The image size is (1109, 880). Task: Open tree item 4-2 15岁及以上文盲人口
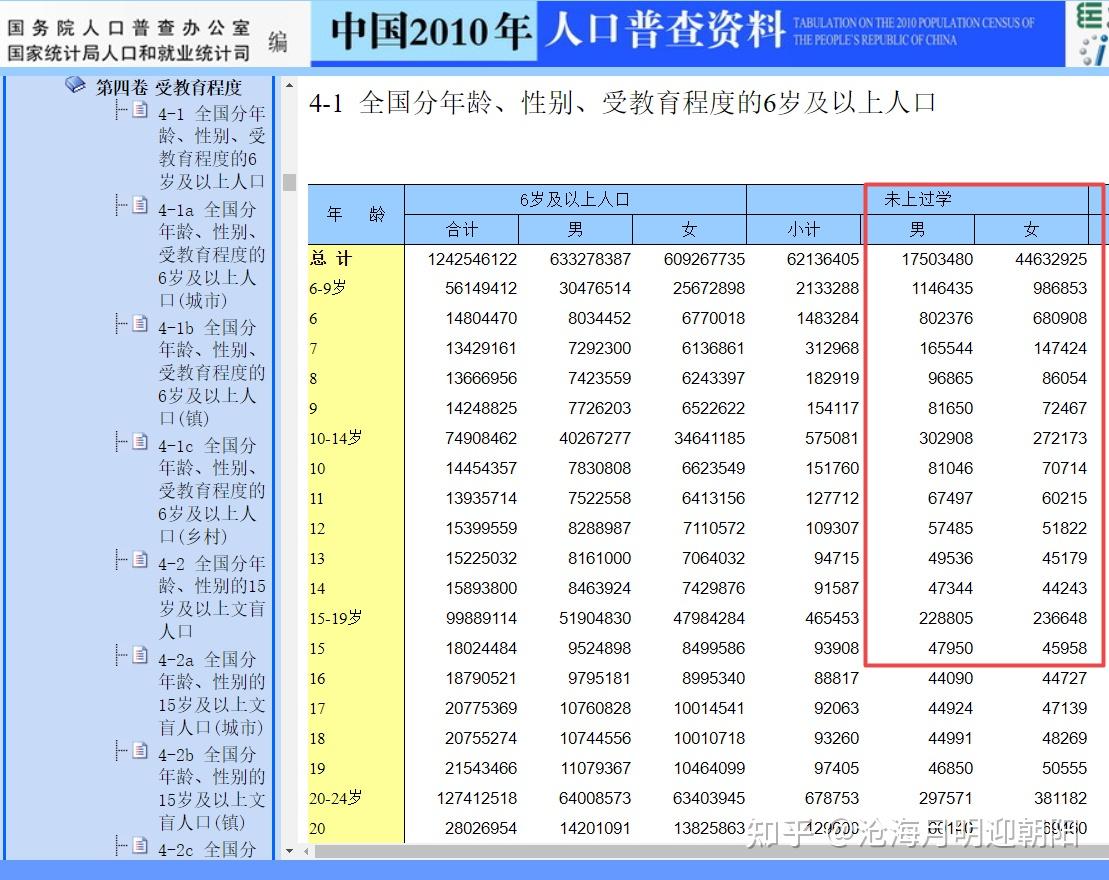click(211, 597)
